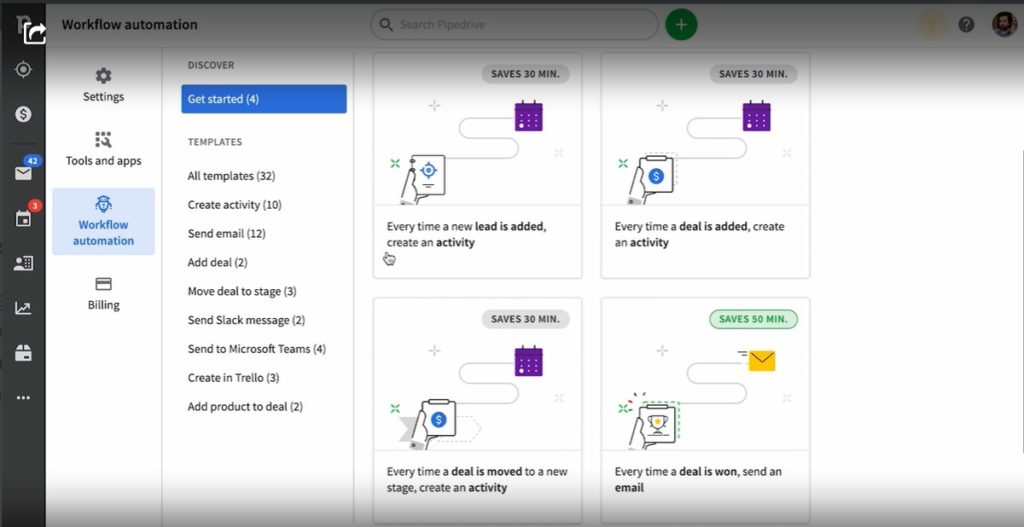Viewport: 1024px width, 527px height.
Task: Open the More ellipsis icon in sidebar
Action: click(x=23, y=398)
